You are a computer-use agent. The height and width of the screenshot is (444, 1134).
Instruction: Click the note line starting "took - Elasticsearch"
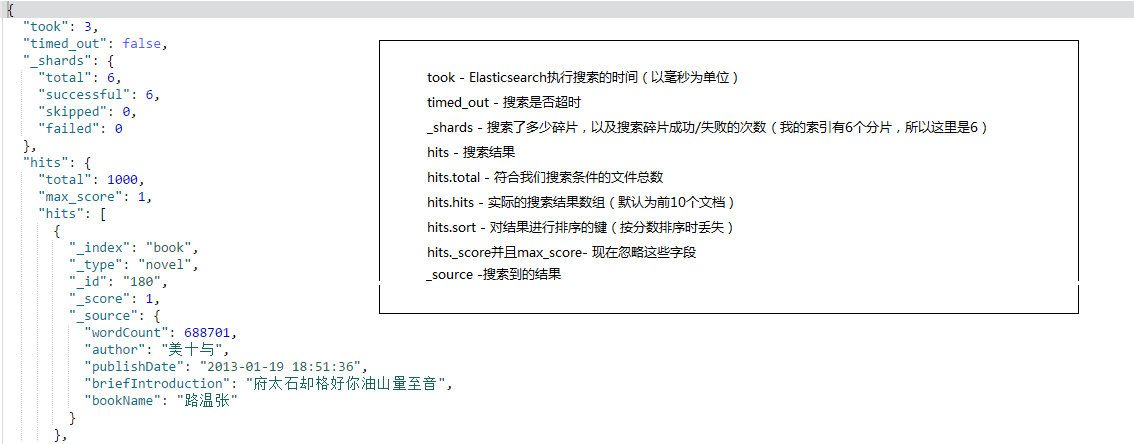[x=583, y=77]
